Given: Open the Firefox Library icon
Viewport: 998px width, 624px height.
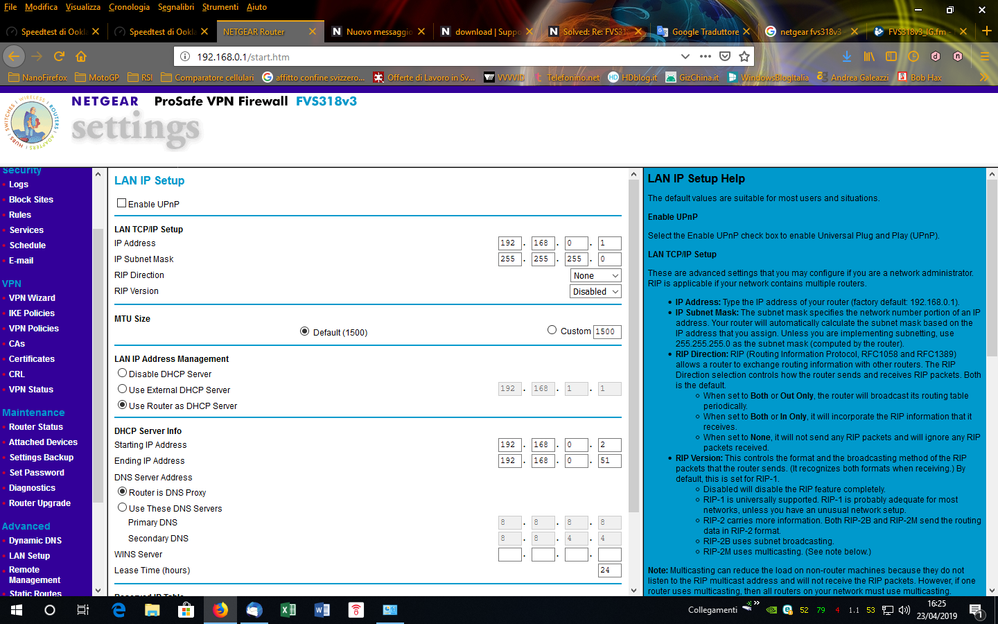Looking at the screenshot, I should (869, 58).
